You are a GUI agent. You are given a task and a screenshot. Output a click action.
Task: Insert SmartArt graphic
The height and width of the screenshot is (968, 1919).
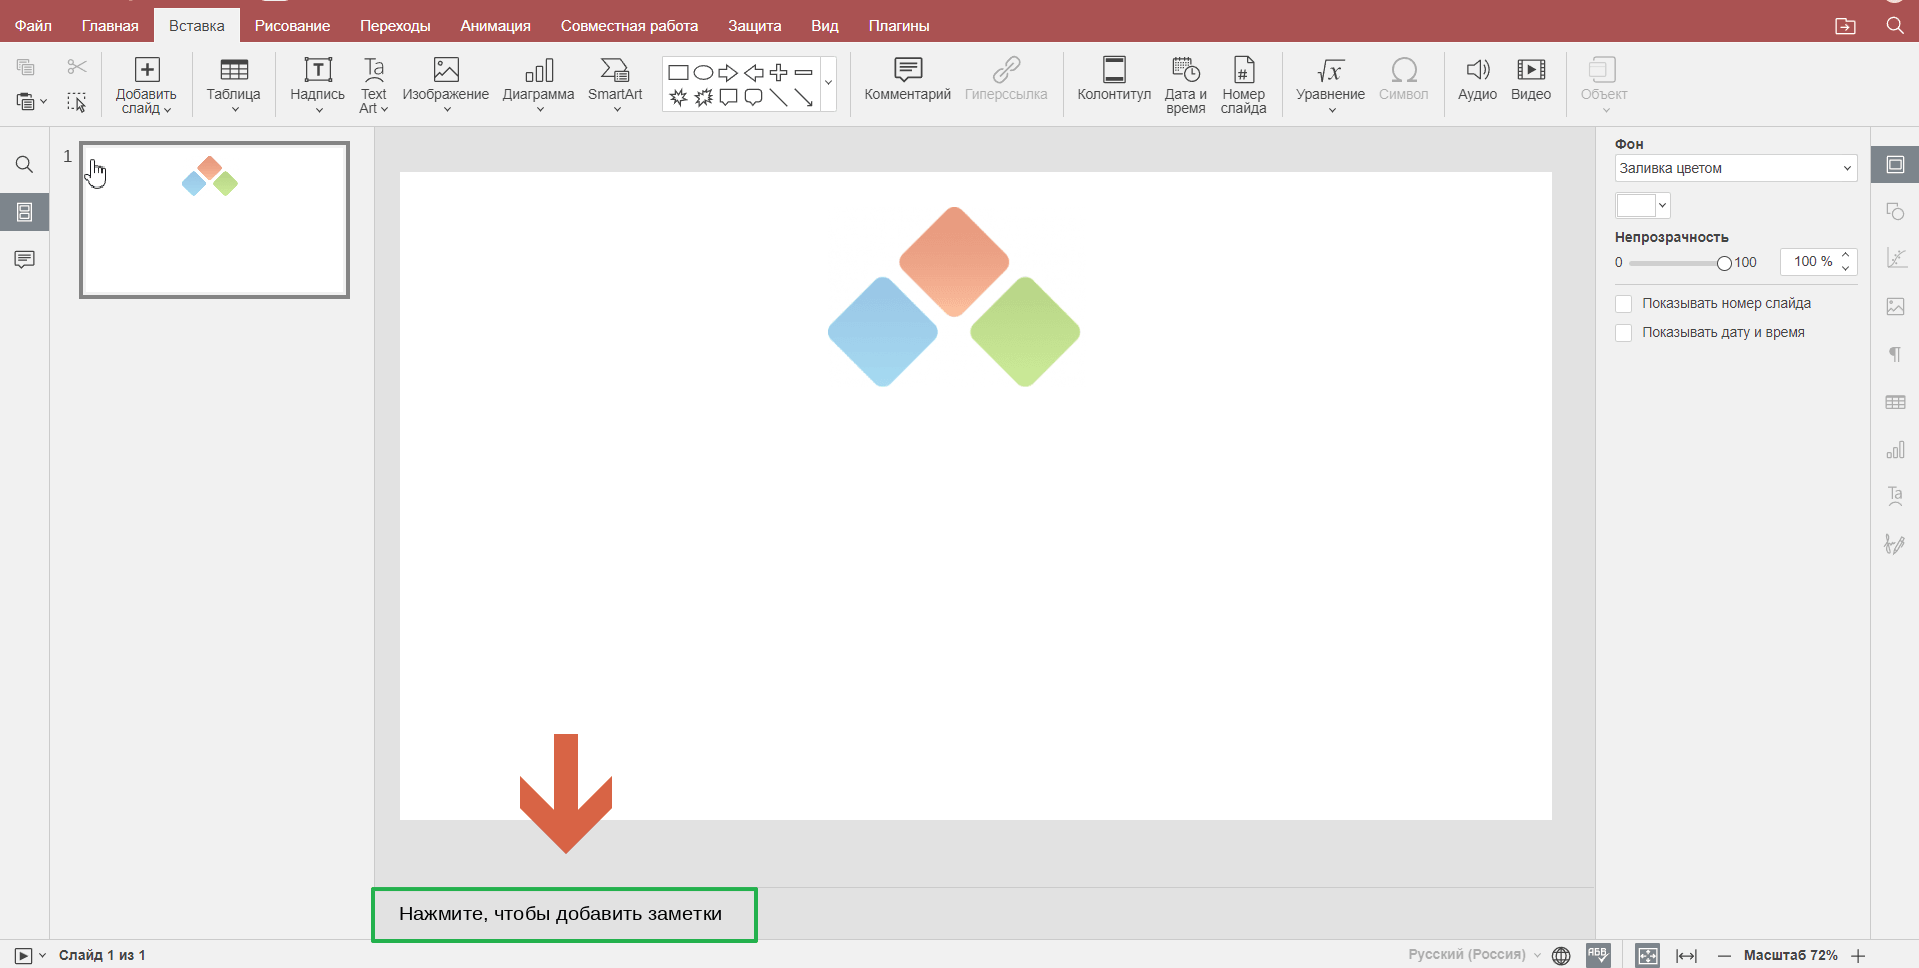(614, 70)
